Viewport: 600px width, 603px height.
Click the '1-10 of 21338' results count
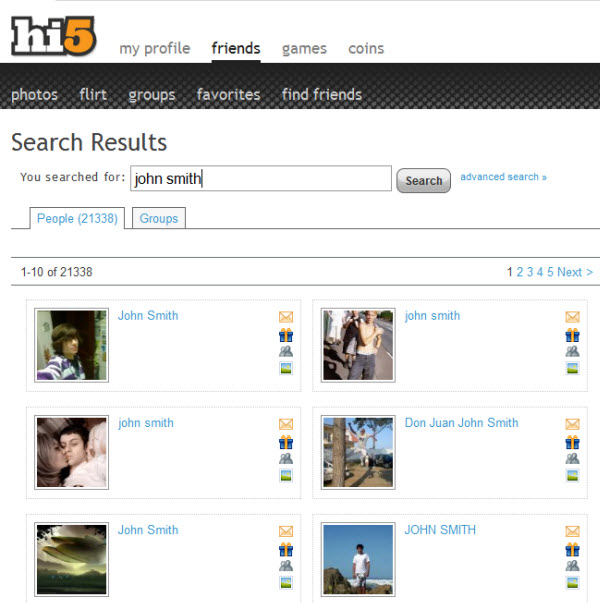pyautogui.click(x=57, y=272)
